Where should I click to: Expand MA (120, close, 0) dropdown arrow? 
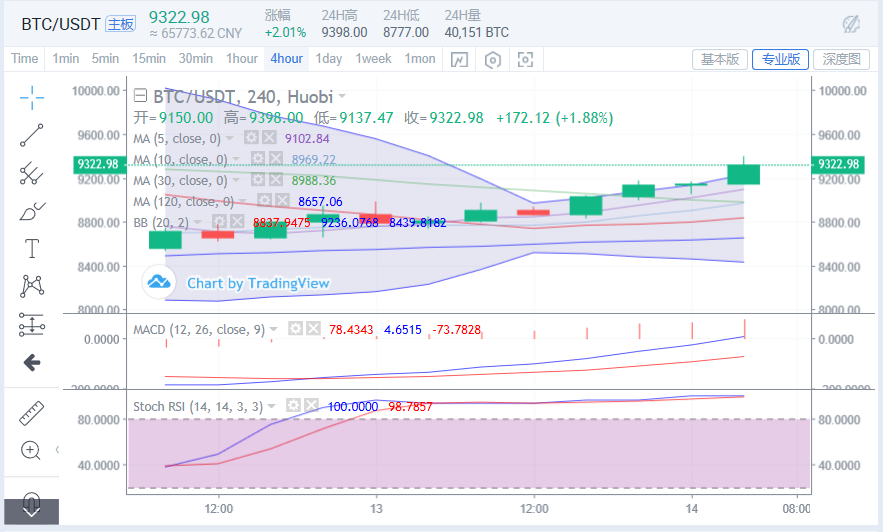(243, 201)
